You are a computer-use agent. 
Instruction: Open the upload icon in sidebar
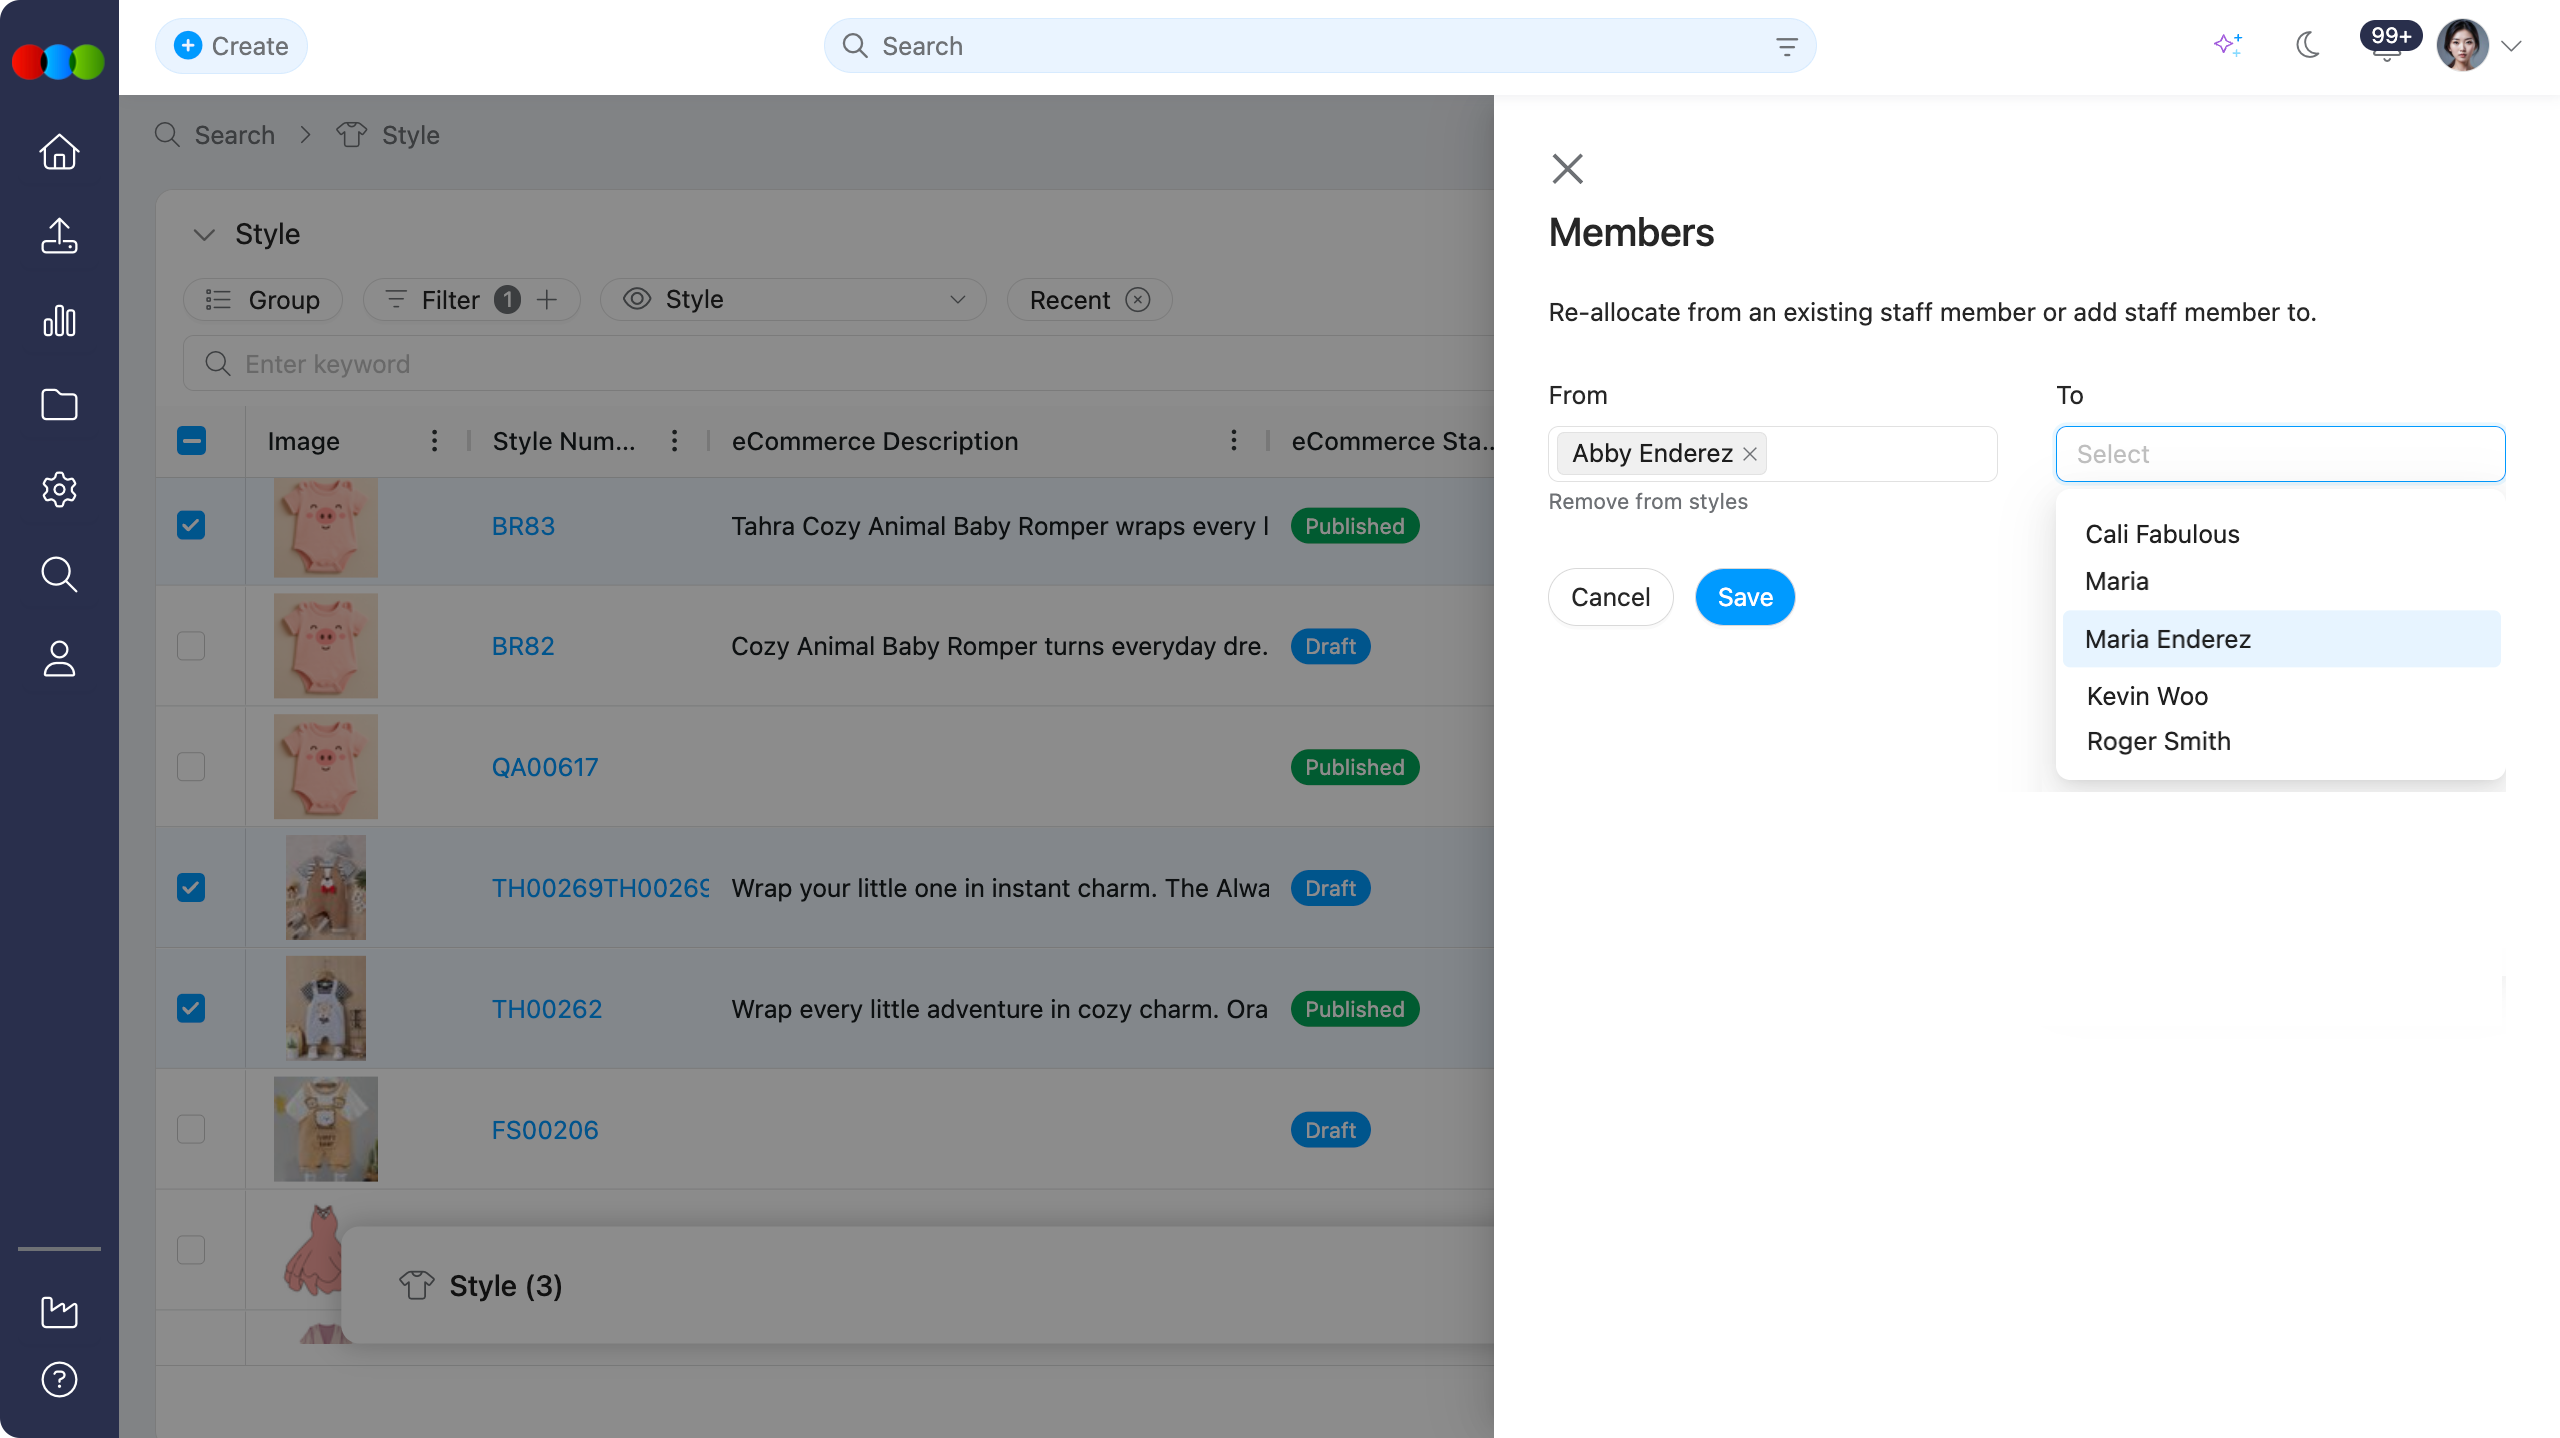pyautogui.click(x=59, y=236)
